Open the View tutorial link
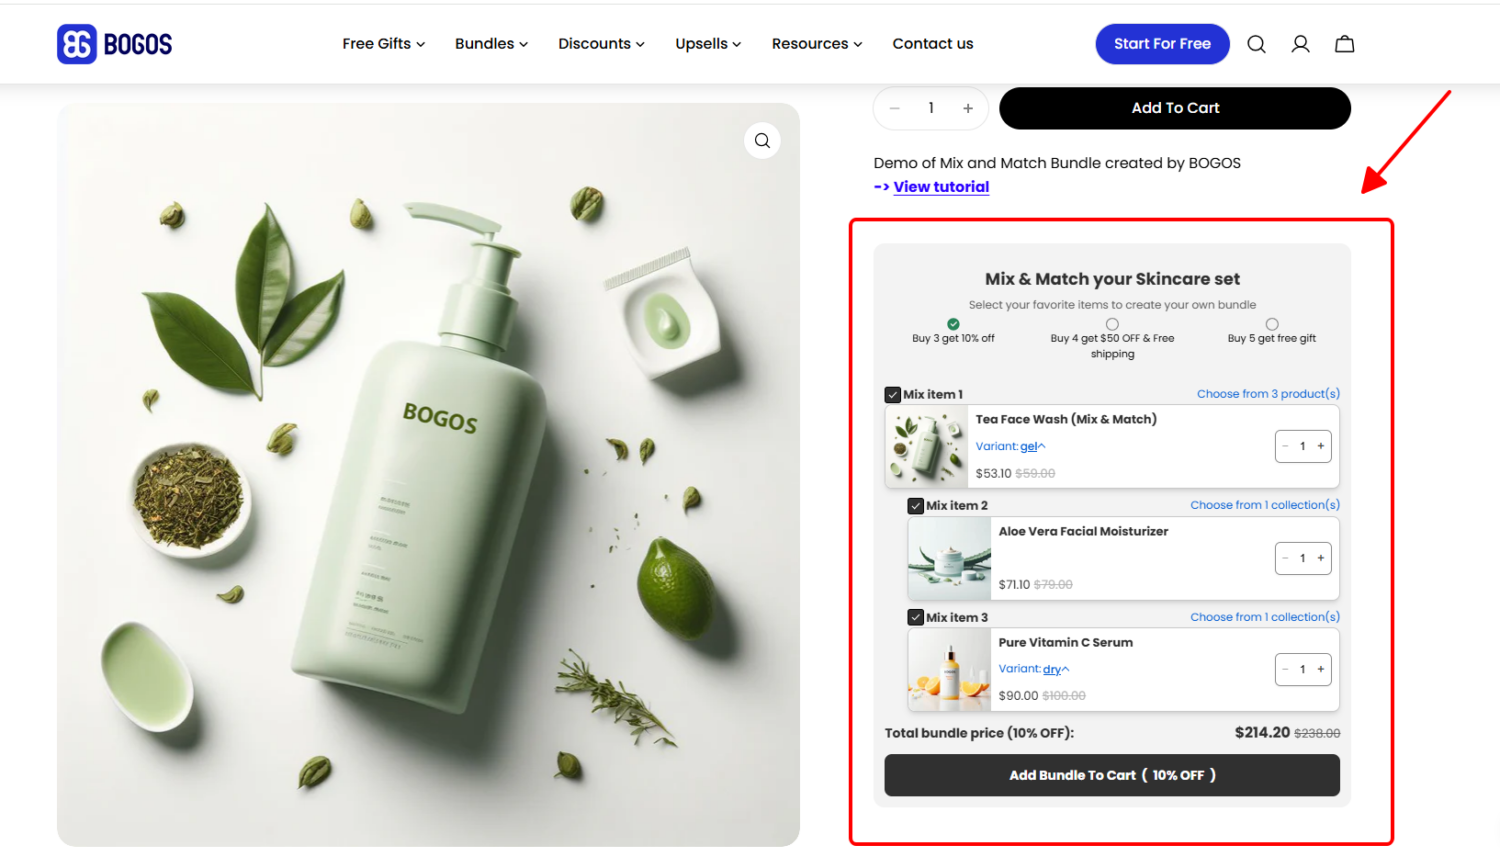 (940, 186)
